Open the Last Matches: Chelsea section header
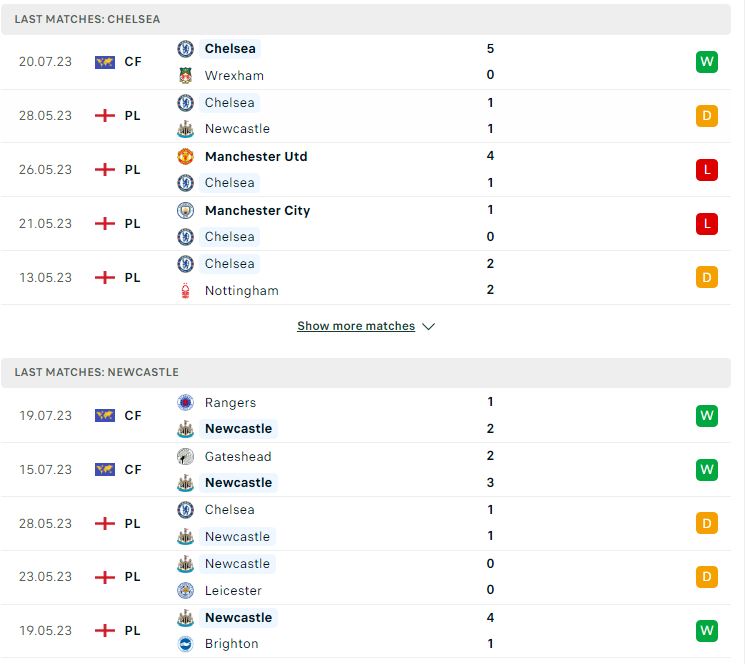Viewport: 745px width, 664px height. point(366,19)
